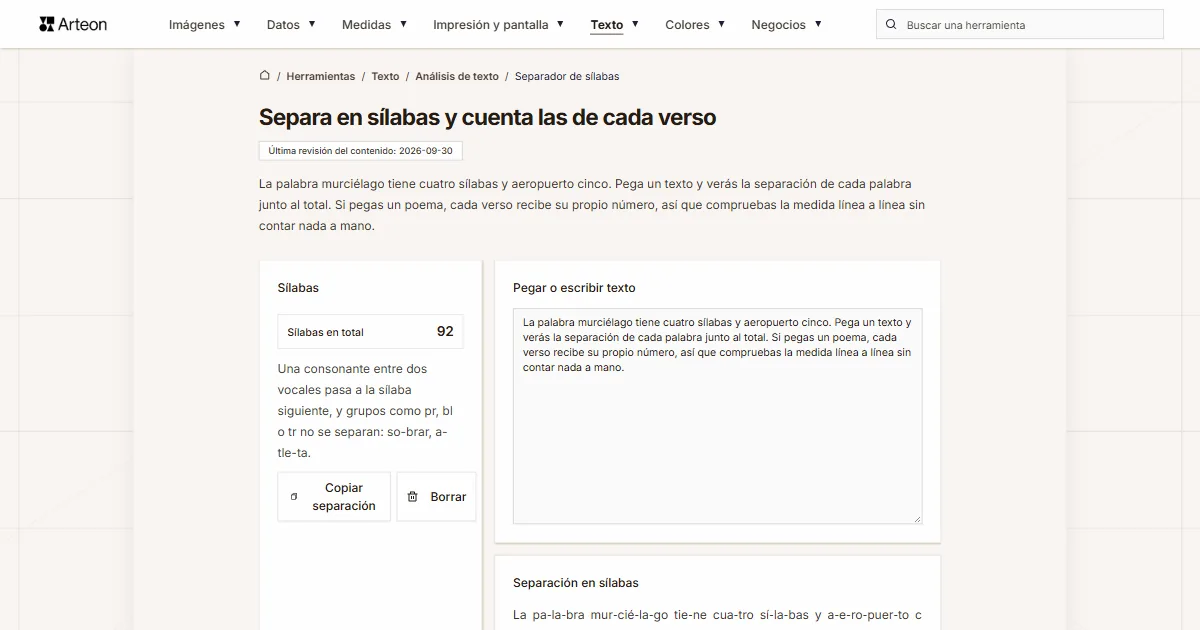Click the copy icon in Copiar separación

point(294,497)
